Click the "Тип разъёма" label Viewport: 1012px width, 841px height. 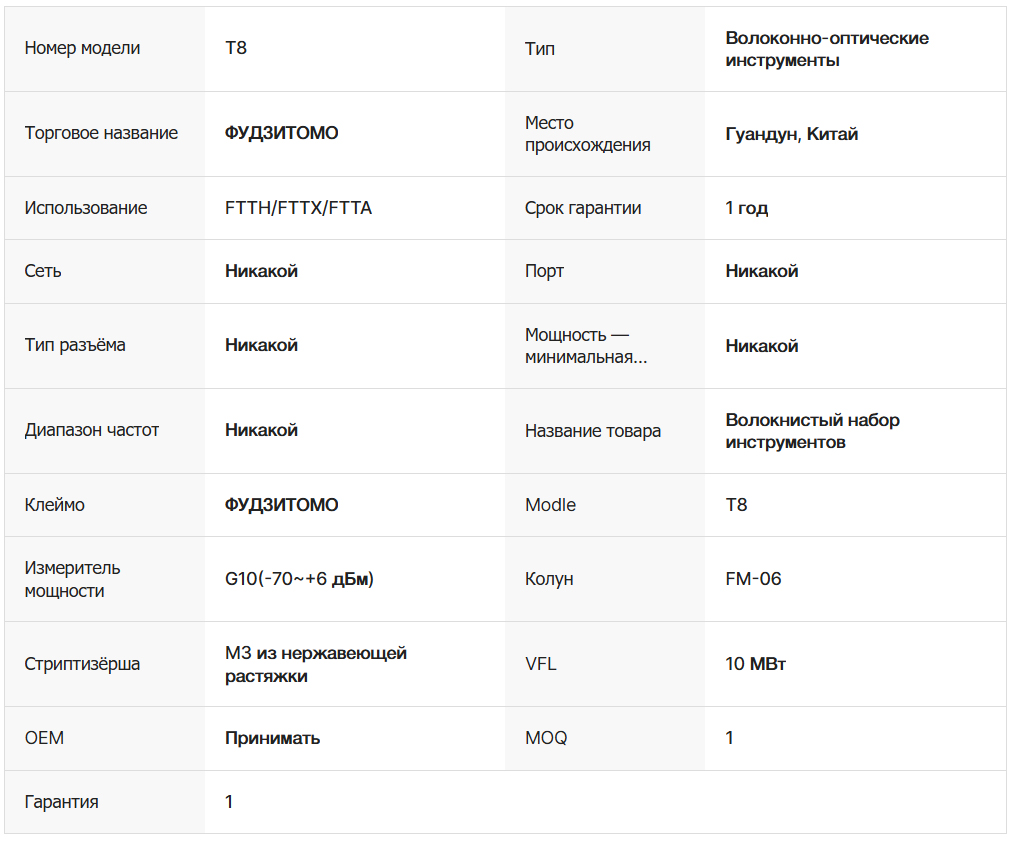pos(75,345)
